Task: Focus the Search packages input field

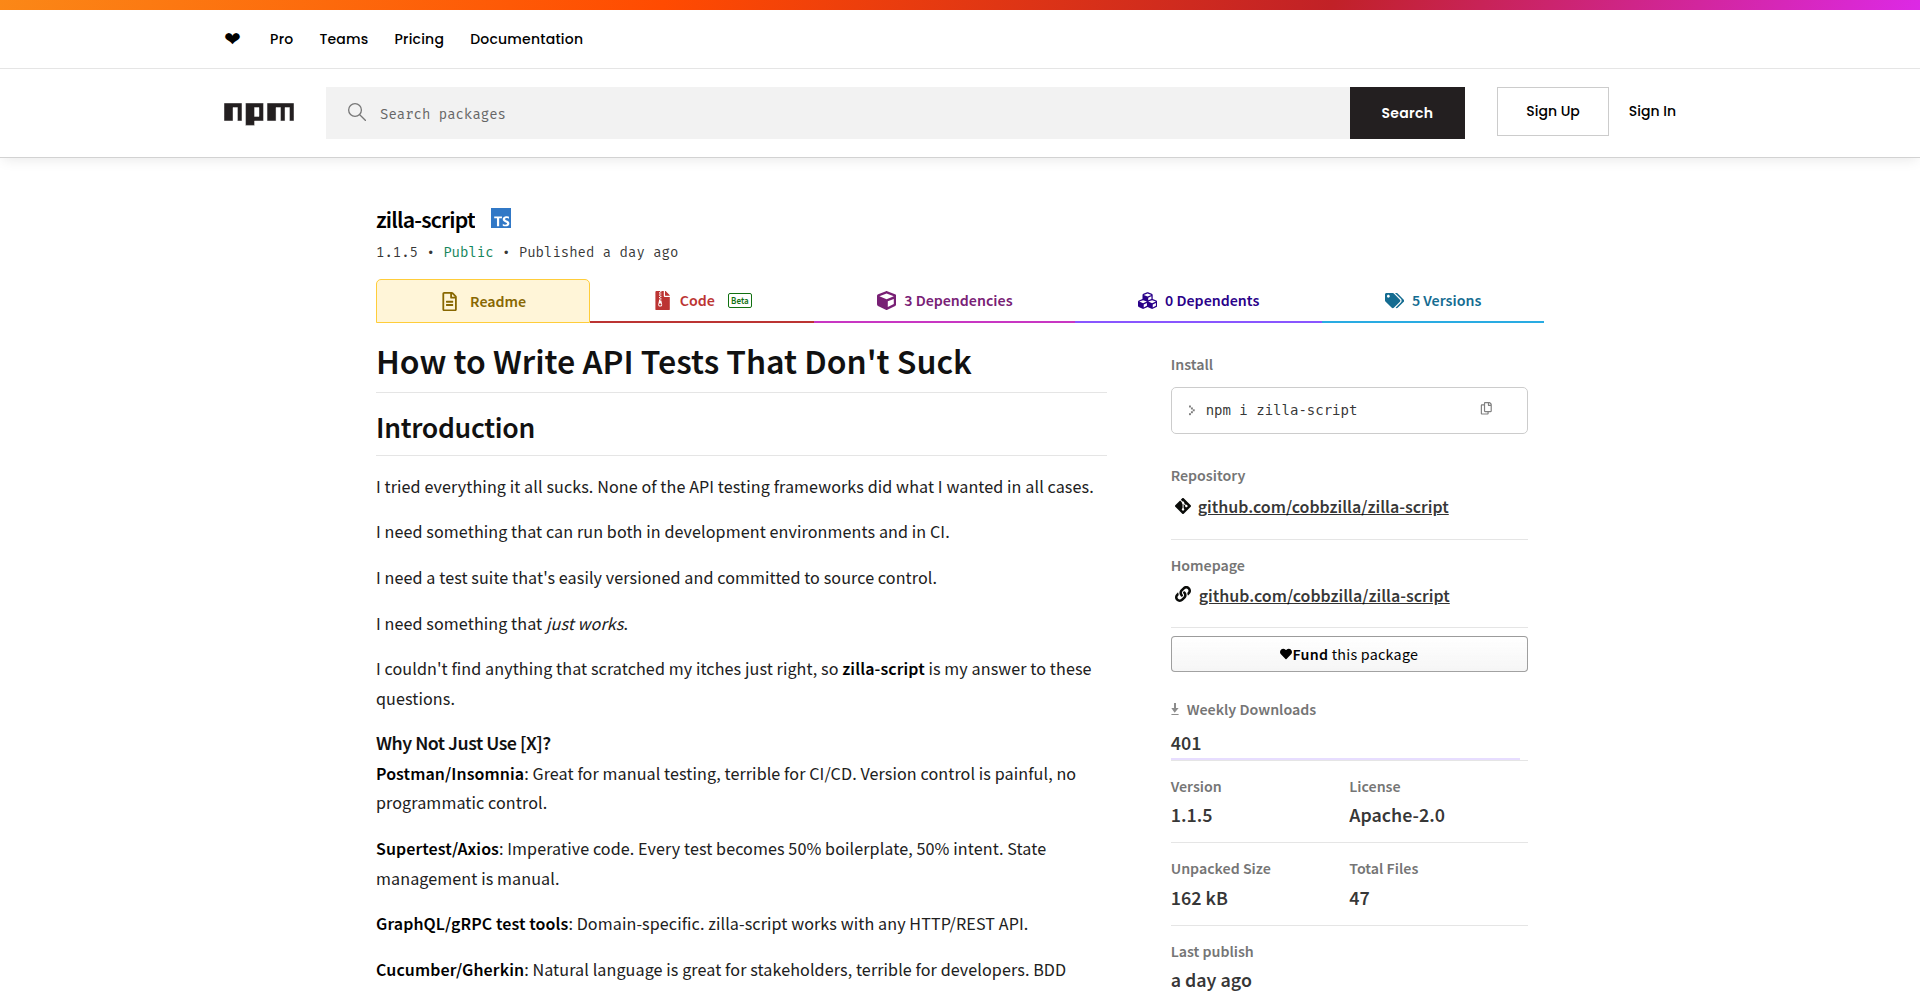Action: click(838, 113)
